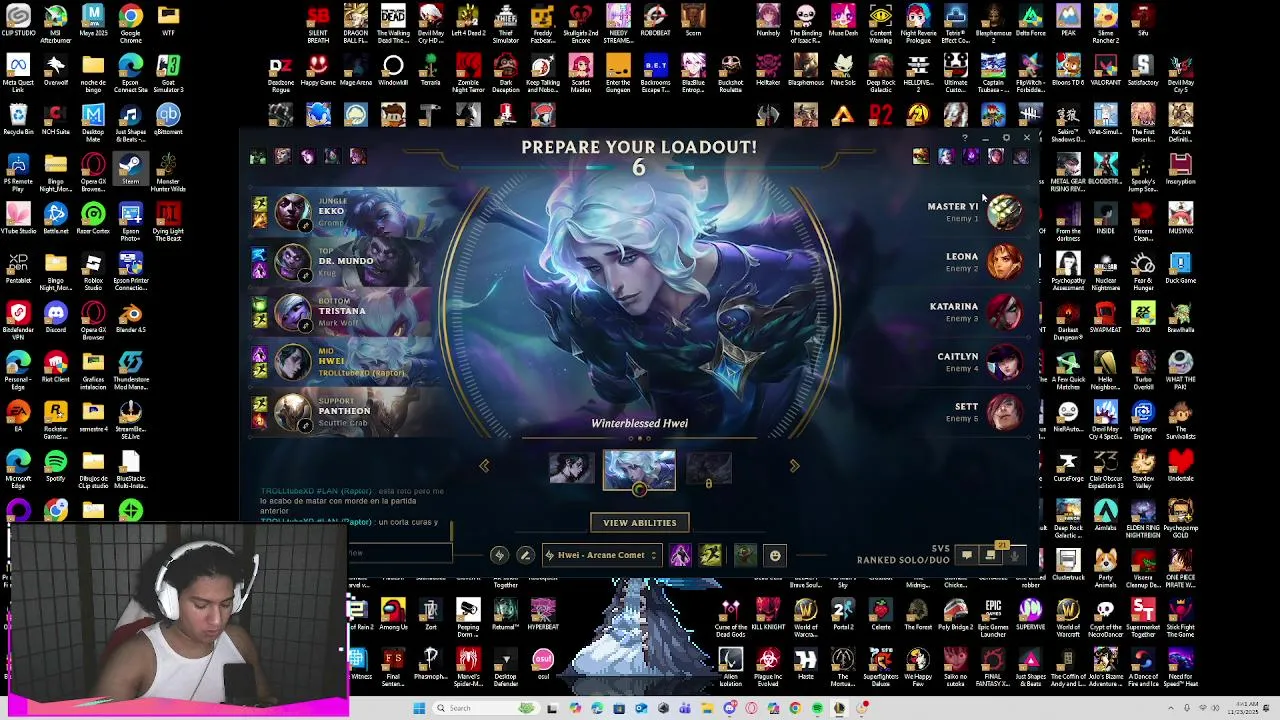
Task: Open qBittorrent desktop shortcut
Action: 168,119
